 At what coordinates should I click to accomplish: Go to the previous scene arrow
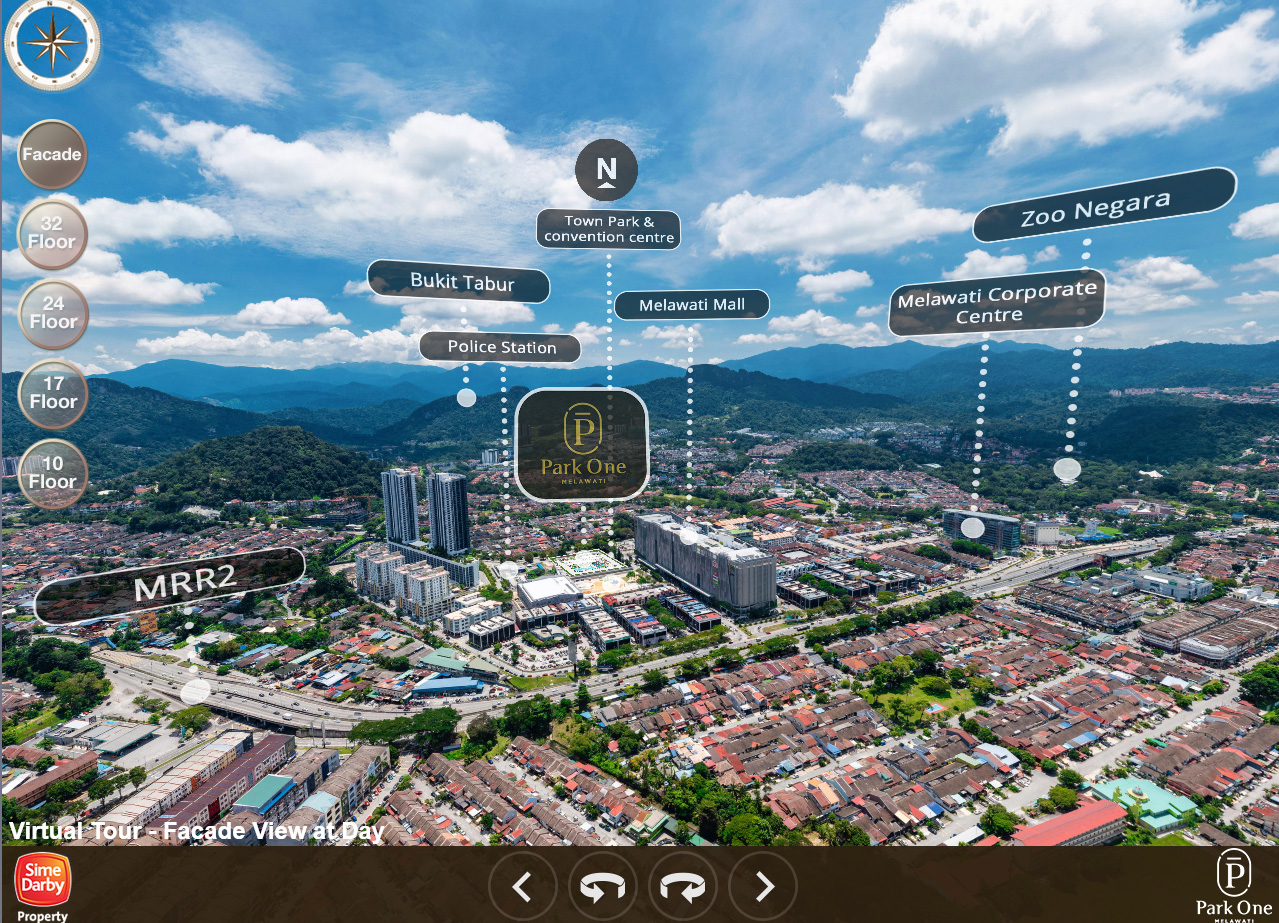click(x=522, y=886)
